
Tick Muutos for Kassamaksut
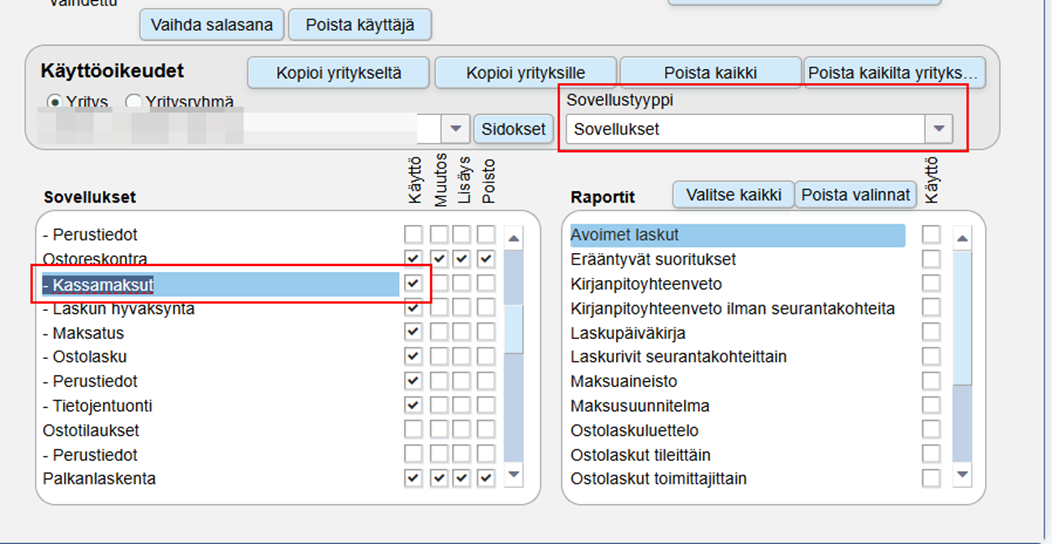pyautogui.click(x=438, y=283)
